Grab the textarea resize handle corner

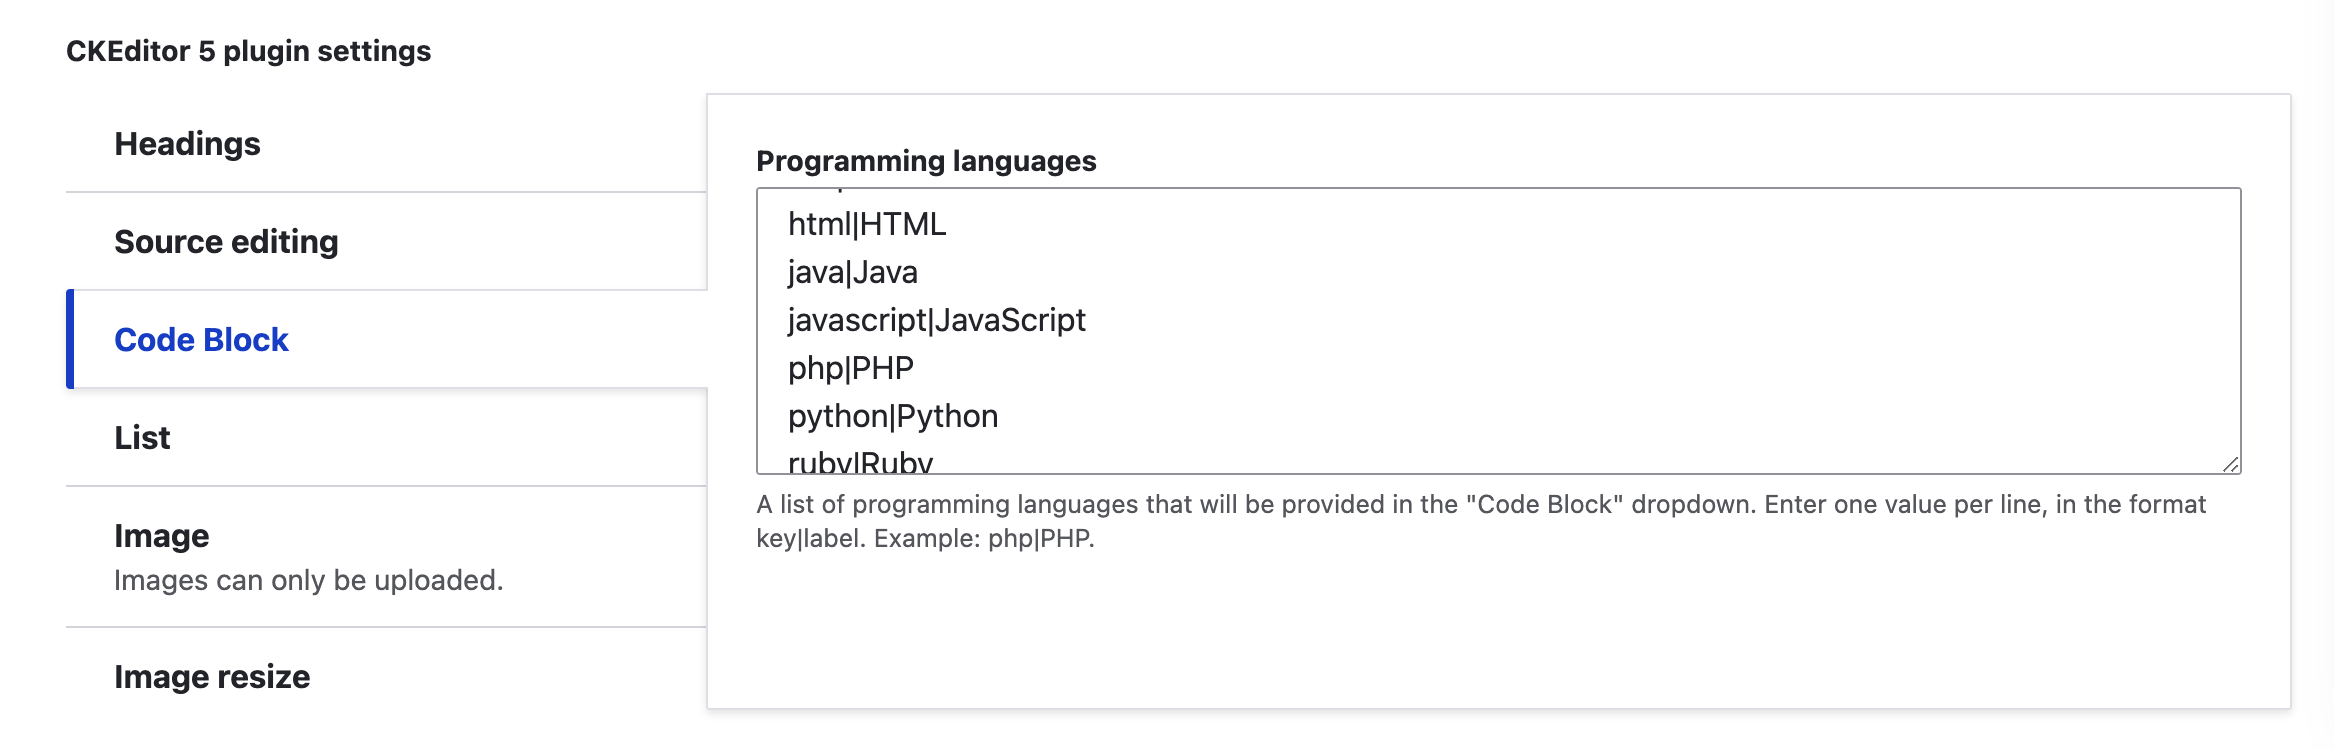(x=2230, y=464)
